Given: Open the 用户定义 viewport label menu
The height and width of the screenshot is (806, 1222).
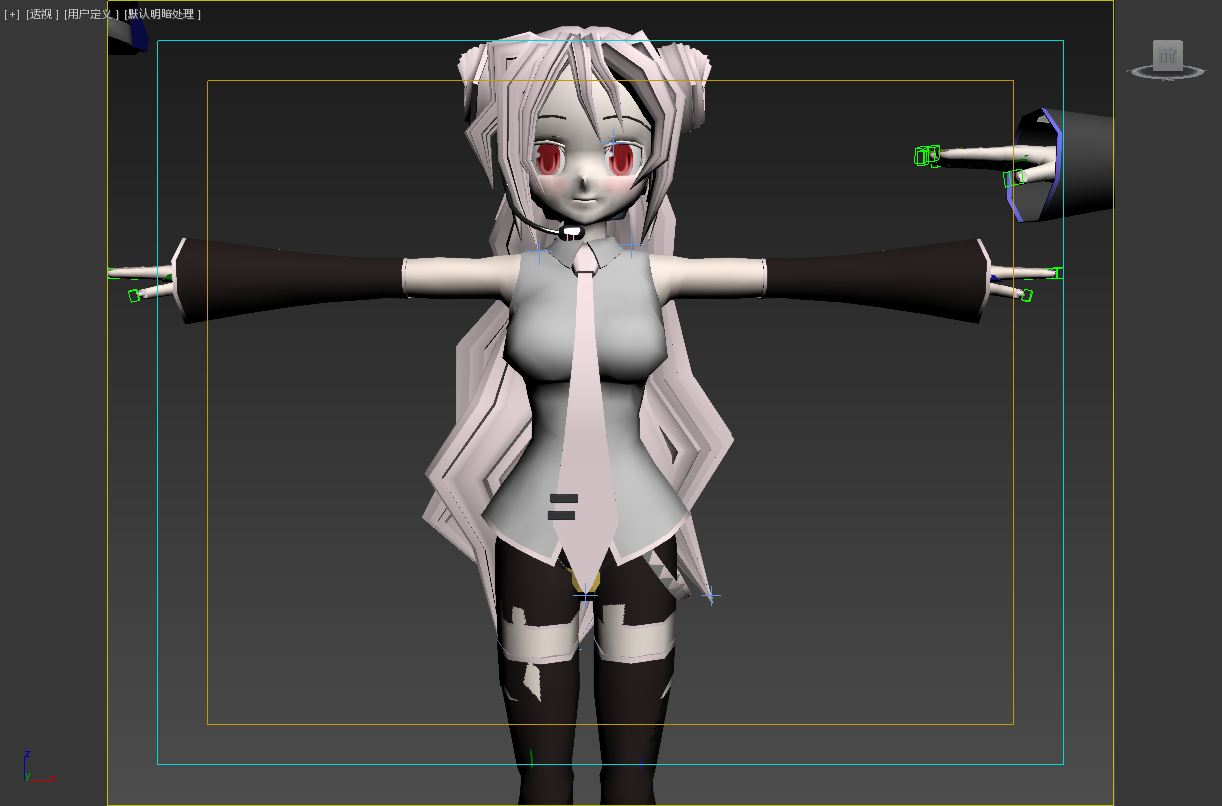Looking at the screenshot, I should pos(91,14).
